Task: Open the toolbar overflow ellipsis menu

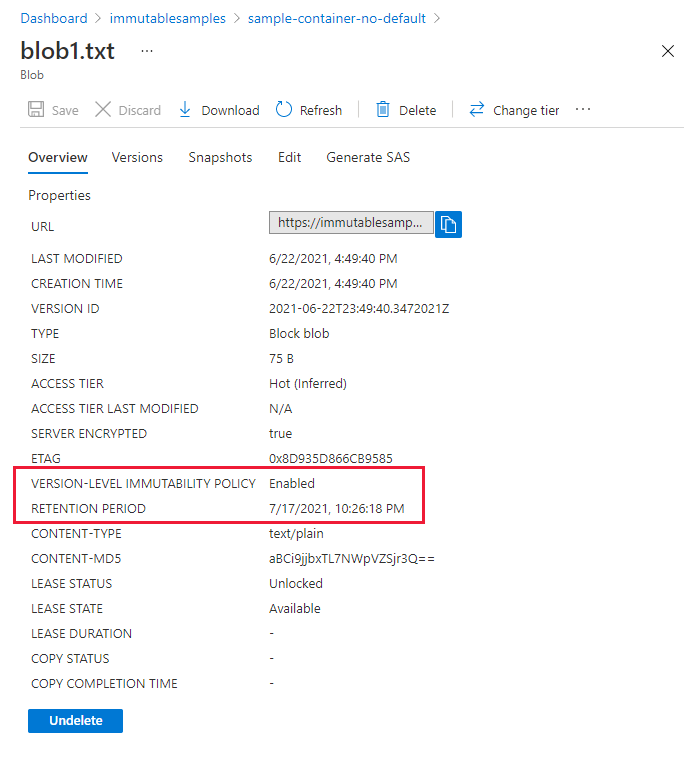Action: pos(583,110)
